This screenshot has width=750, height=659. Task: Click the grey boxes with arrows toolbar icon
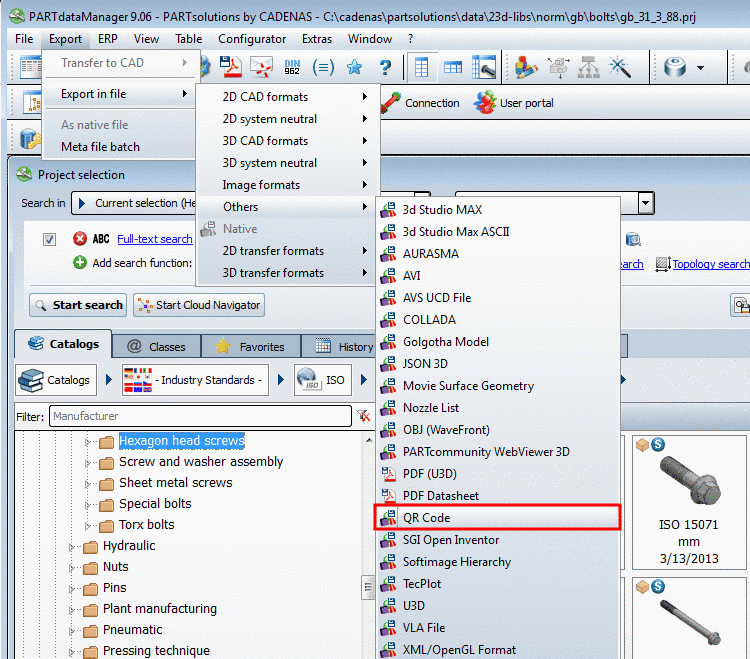[559, 67]
